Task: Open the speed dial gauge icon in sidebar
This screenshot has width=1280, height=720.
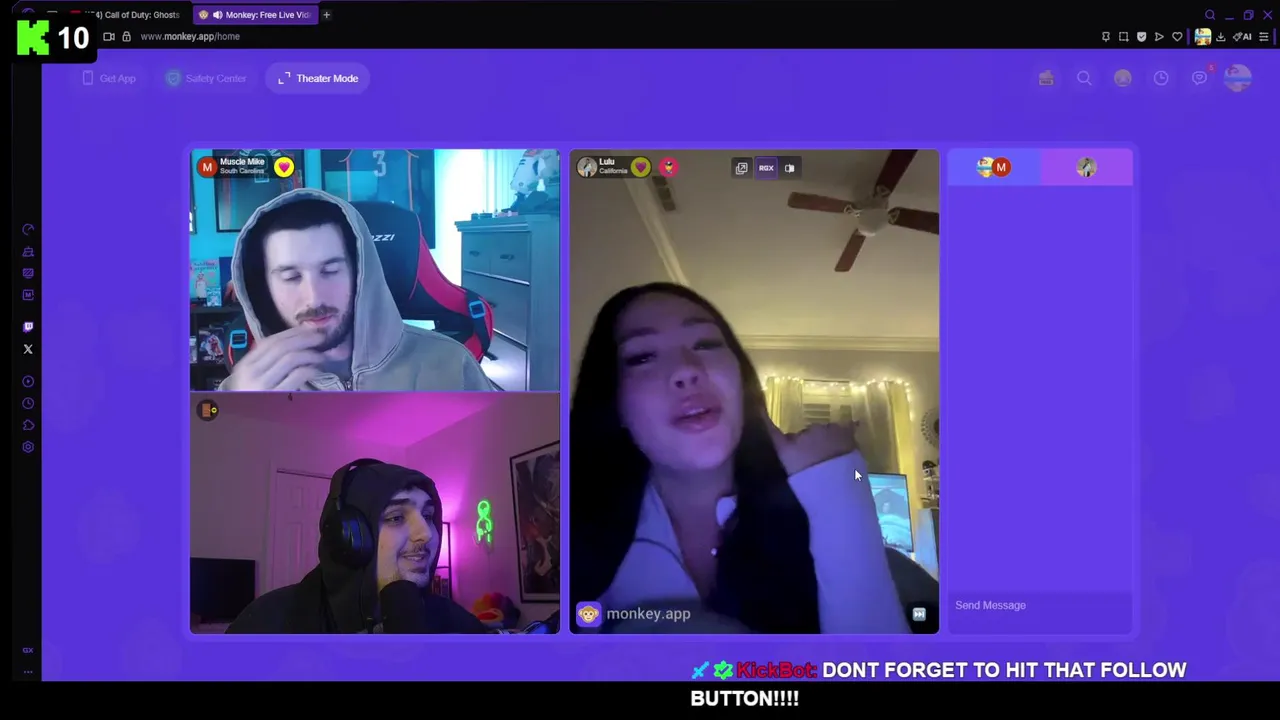Action: [28, 230]
